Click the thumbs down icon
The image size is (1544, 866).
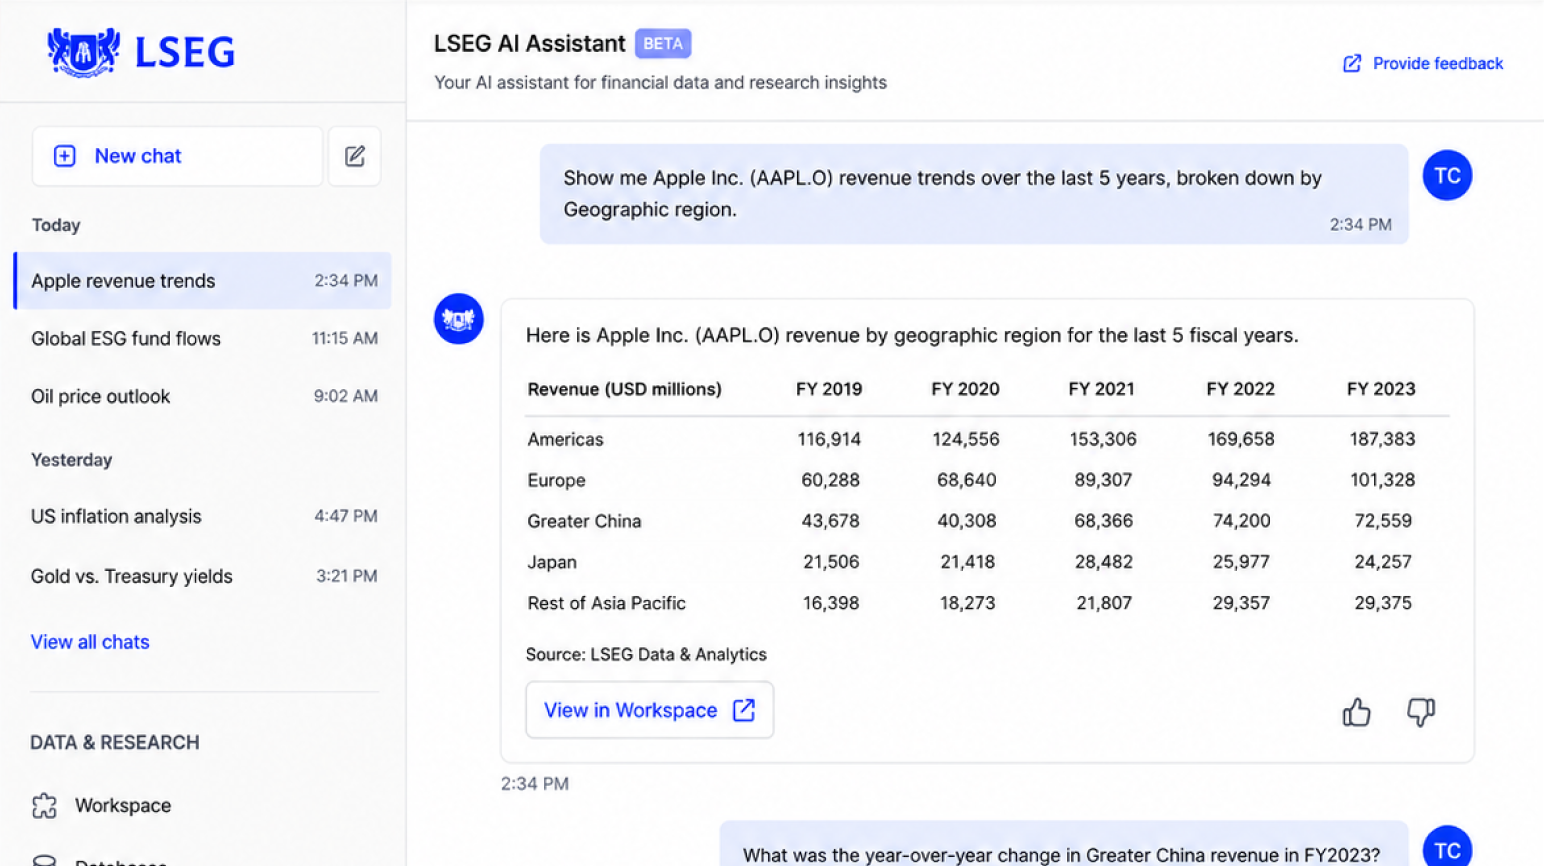[x=1421, y=712]
